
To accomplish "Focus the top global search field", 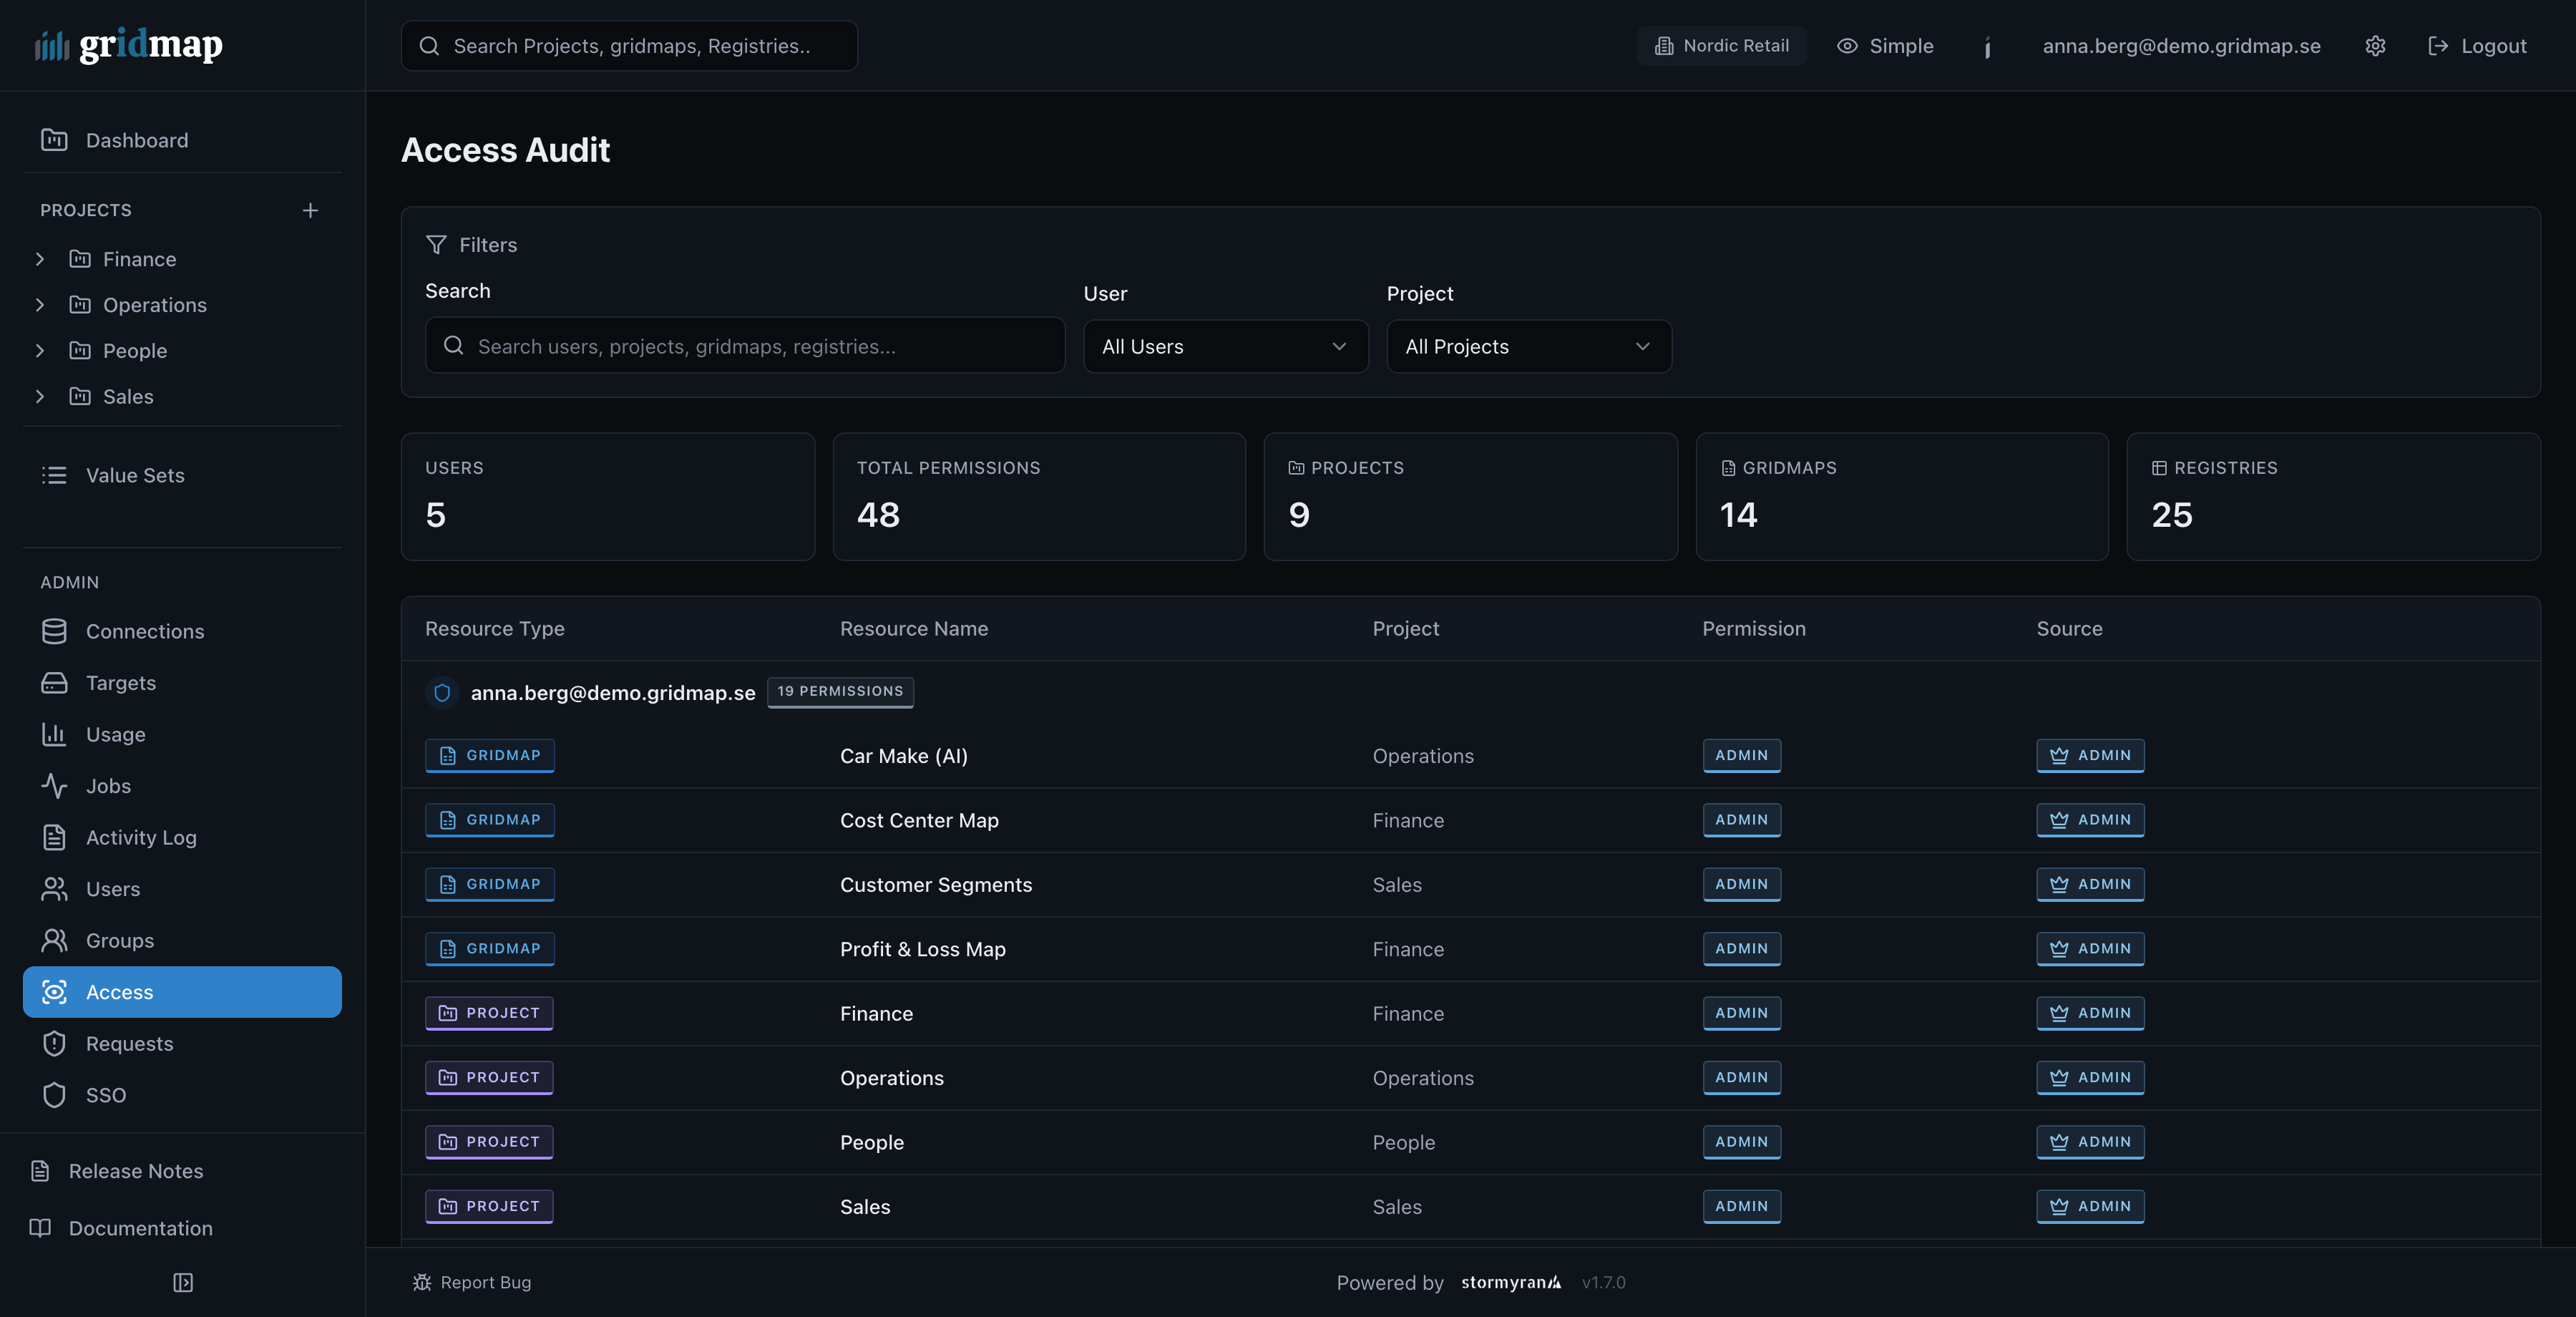I will (x=629, y=46).
